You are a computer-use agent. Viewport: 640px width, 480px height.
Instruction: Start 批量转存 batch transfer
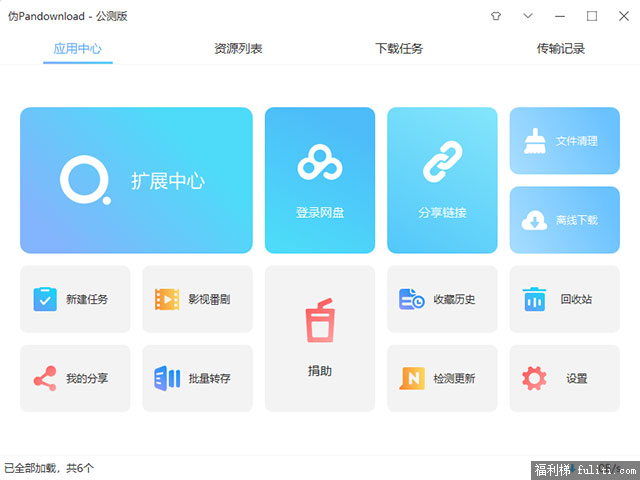coord(197,378)
